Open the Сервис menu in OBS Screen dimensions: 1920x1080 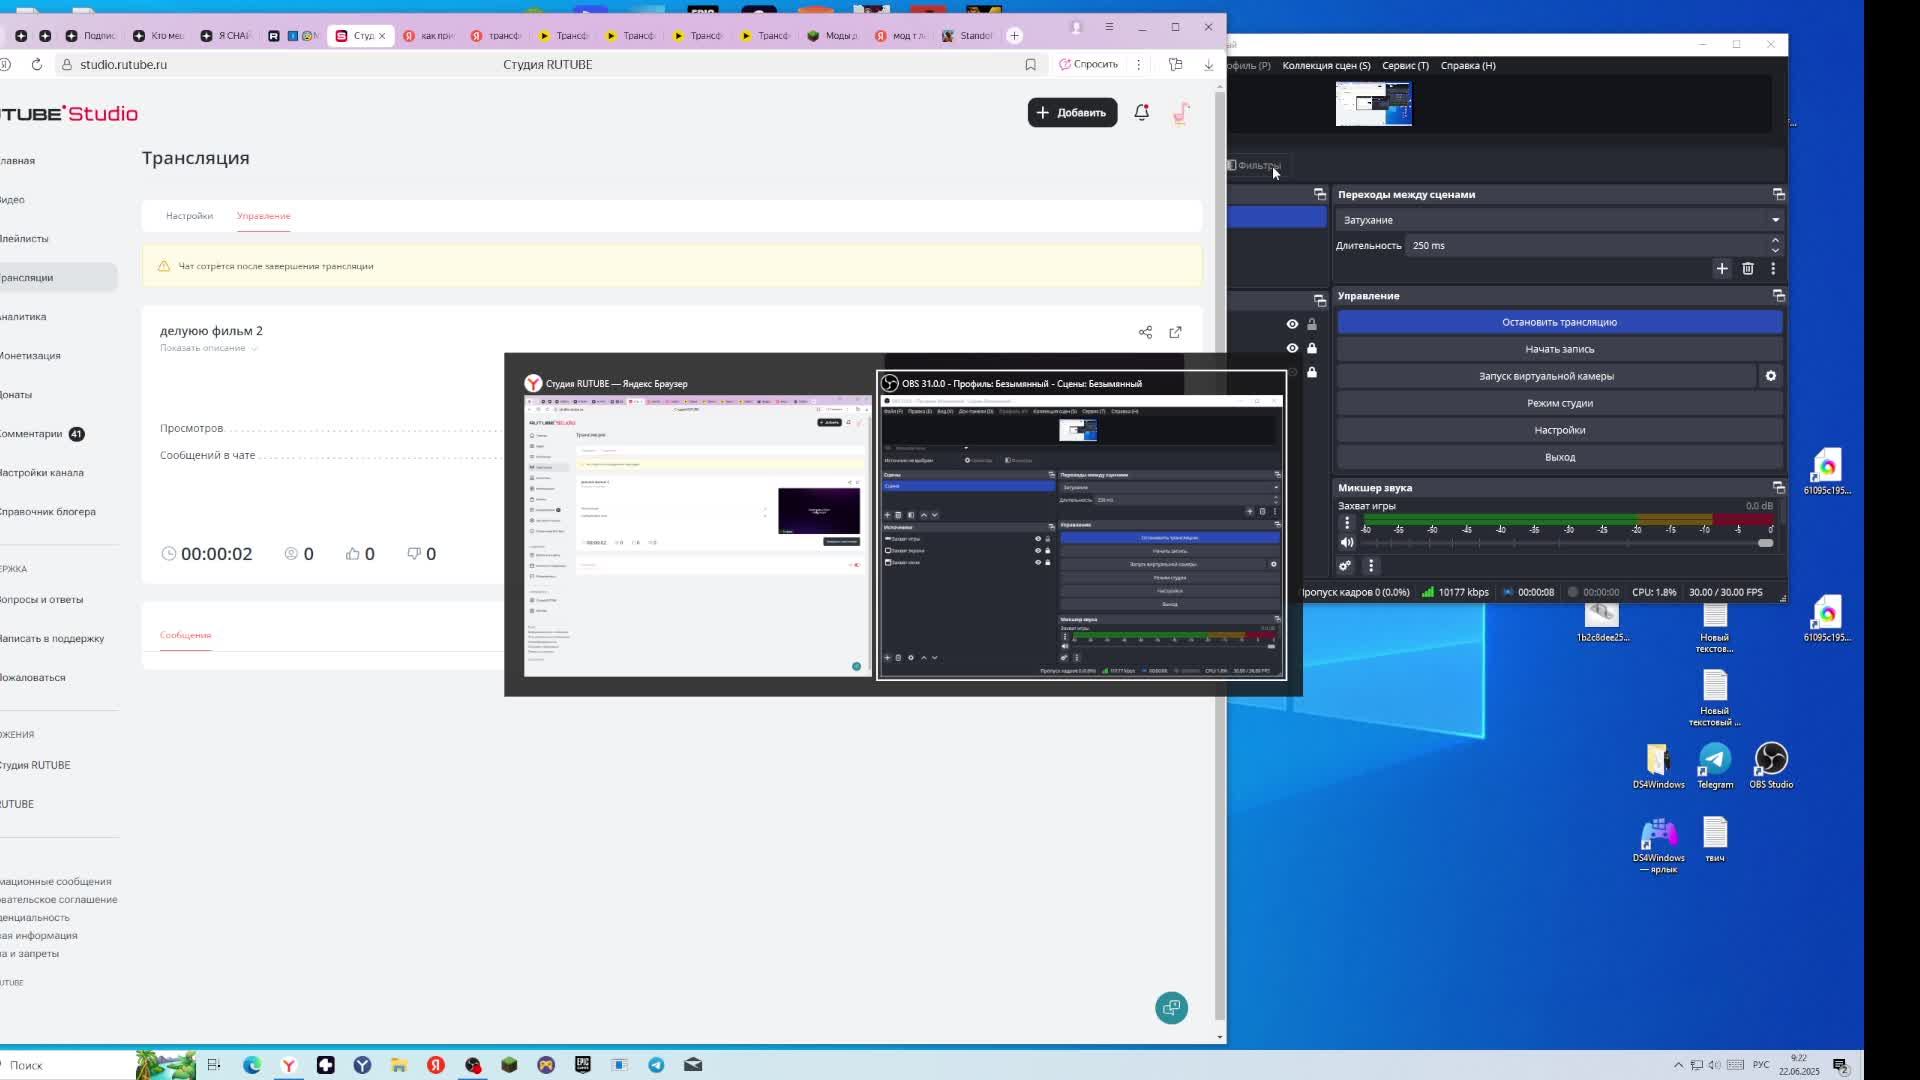(1404, 66)
